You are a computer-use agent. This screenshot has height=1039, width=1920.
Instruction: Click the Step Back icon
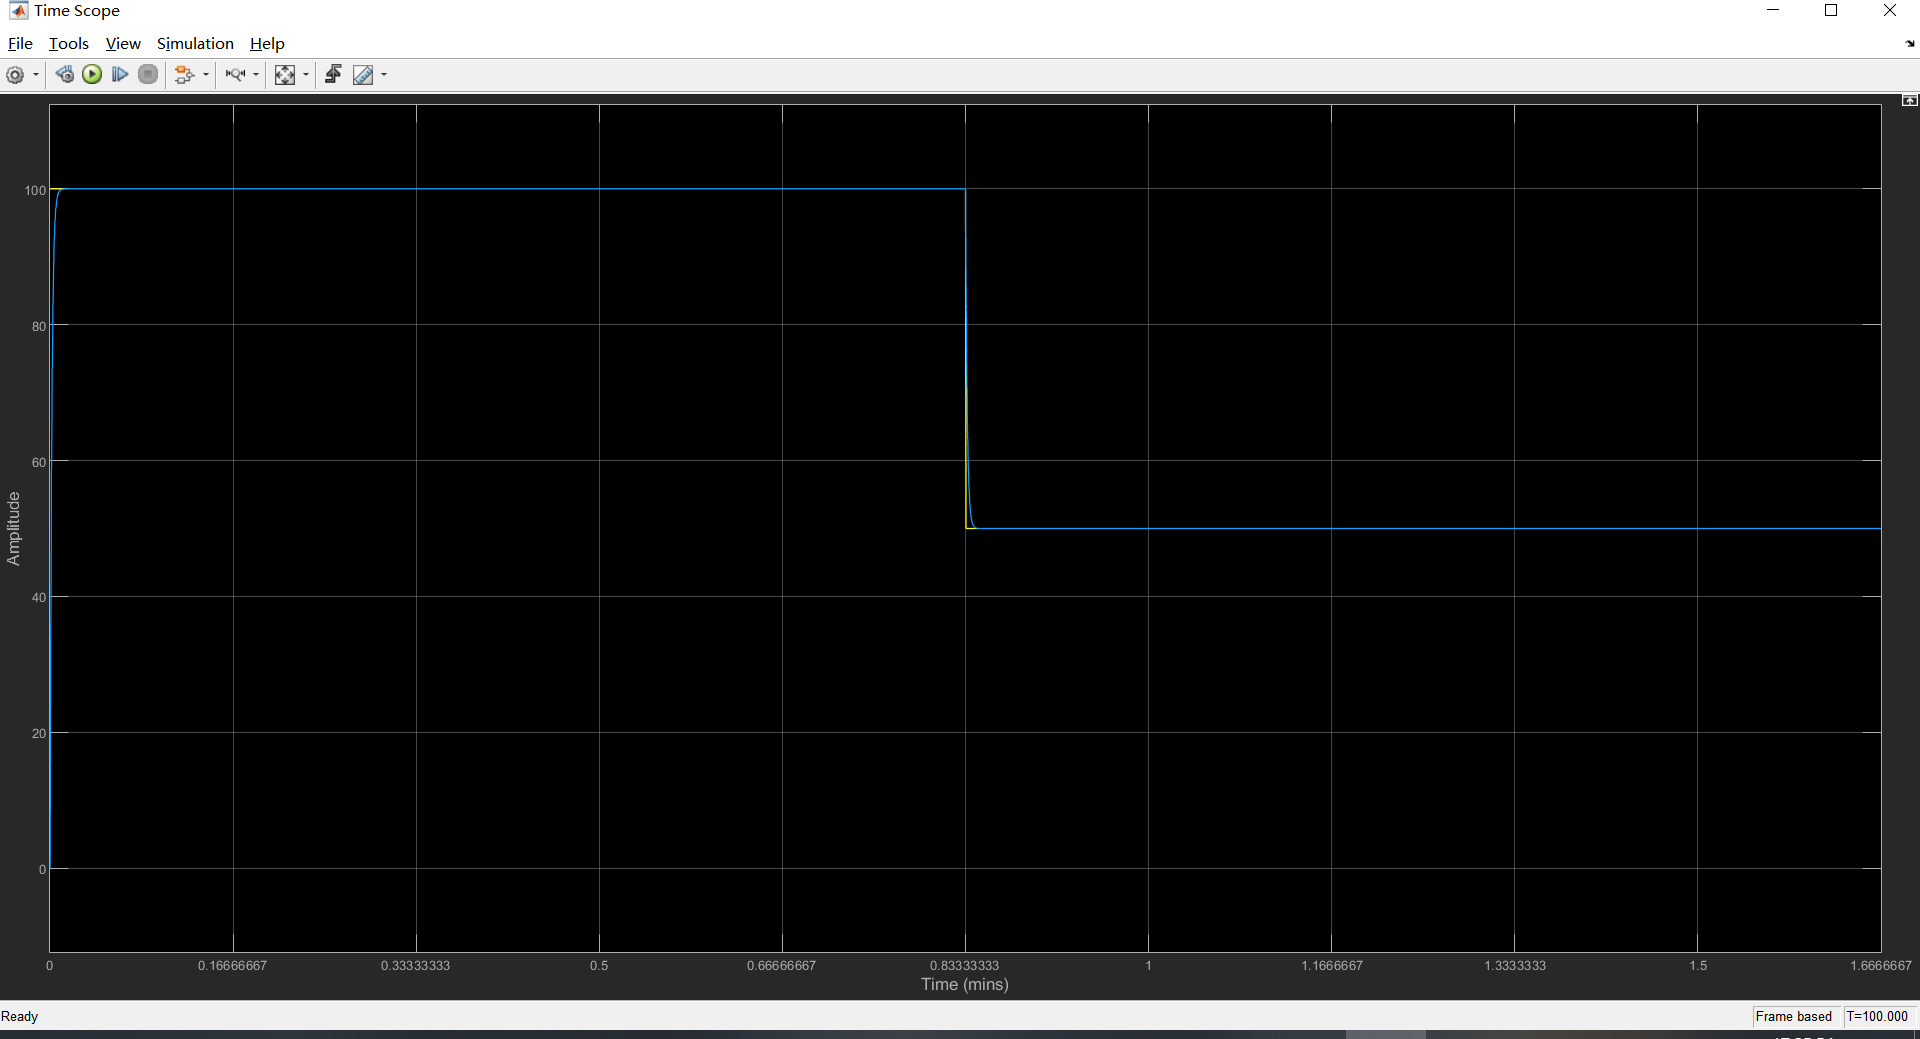(64, 75)
